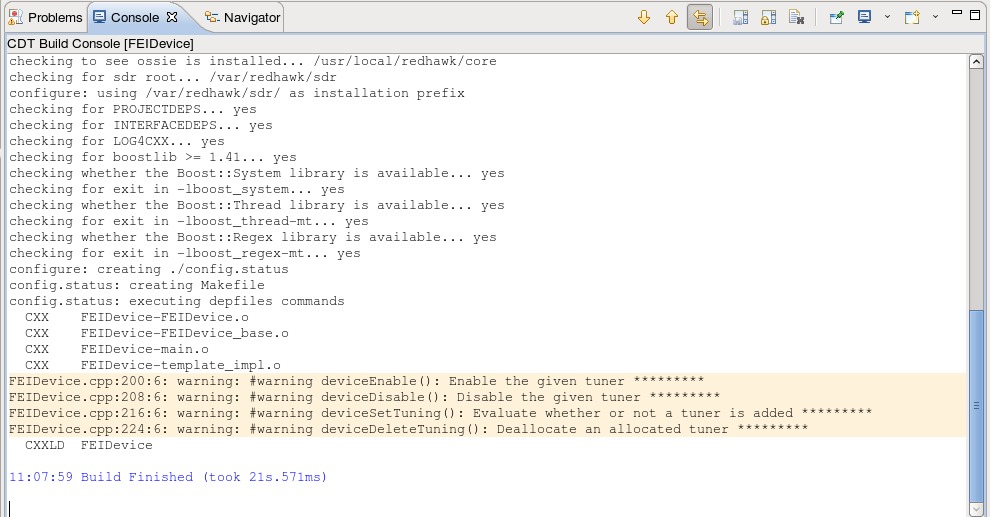Maximize the console view panel
The image size is (990, 517).
click(977, 13)
